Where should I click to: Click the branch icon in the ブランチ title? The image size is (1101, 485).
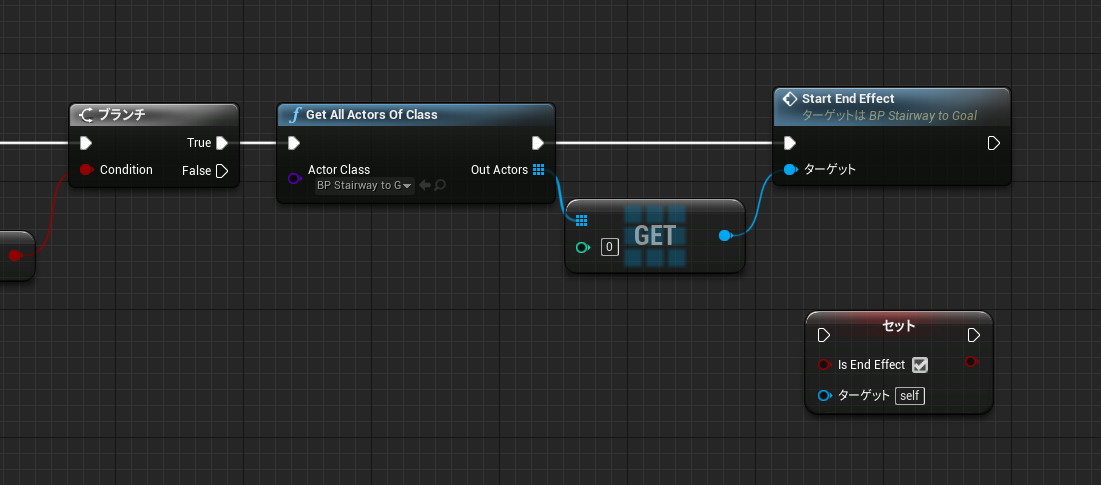click(87, 115)
